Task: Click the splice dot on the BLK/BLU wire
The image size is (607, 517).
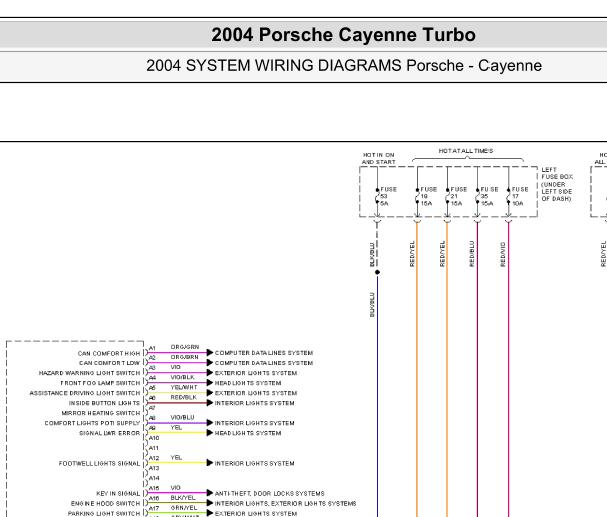Action: 377,272
